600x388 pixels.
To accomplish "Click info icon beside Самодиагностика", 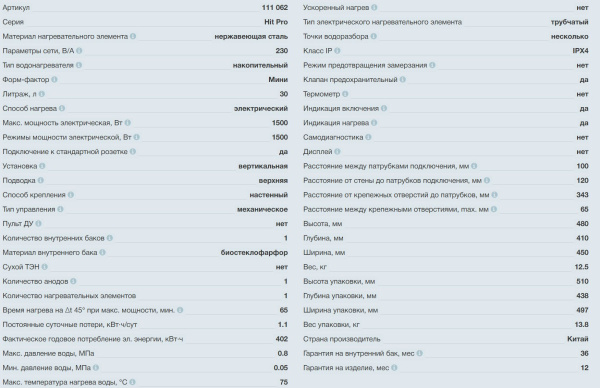I will (368, 137).
